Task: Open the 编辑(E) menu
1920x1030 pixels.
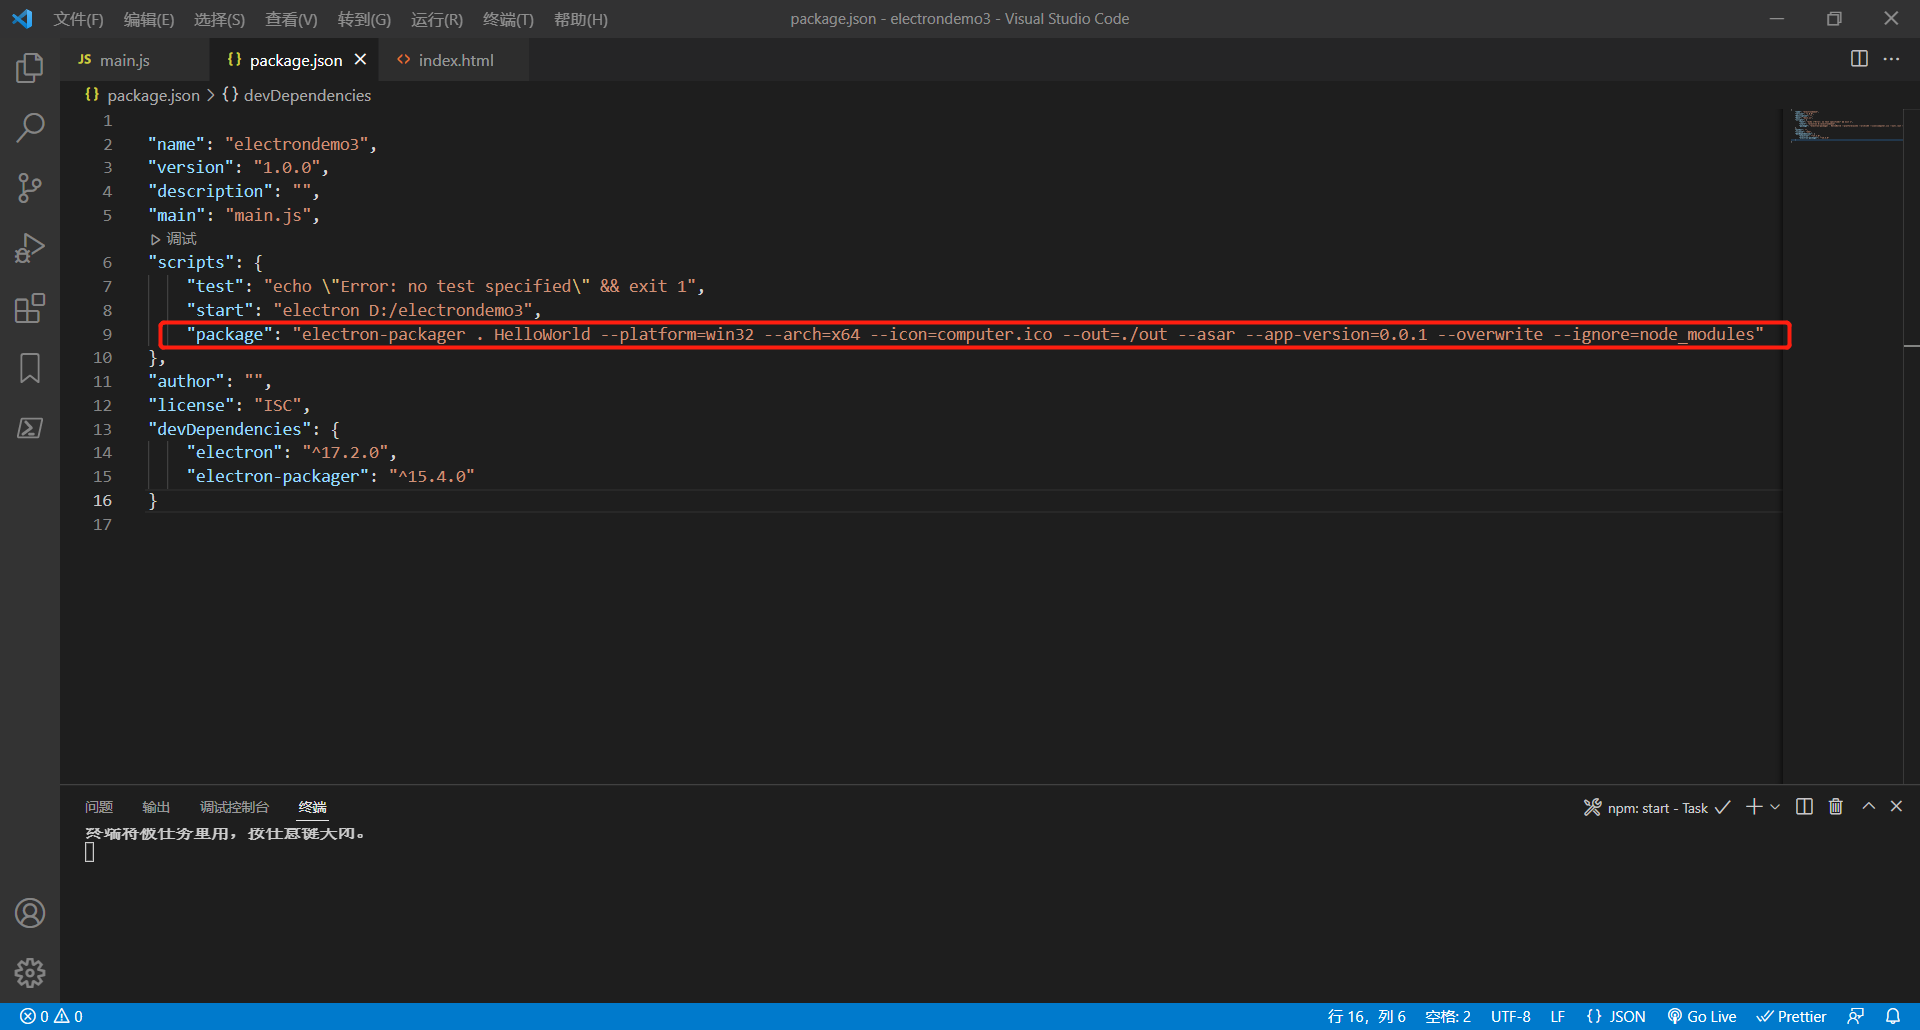Action: 149,20
